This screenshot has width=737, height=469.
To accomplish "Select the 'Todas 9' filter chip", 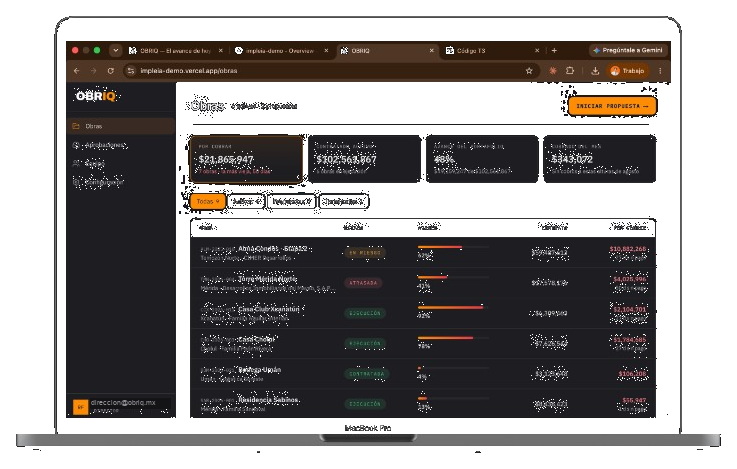I will point(208,201).
